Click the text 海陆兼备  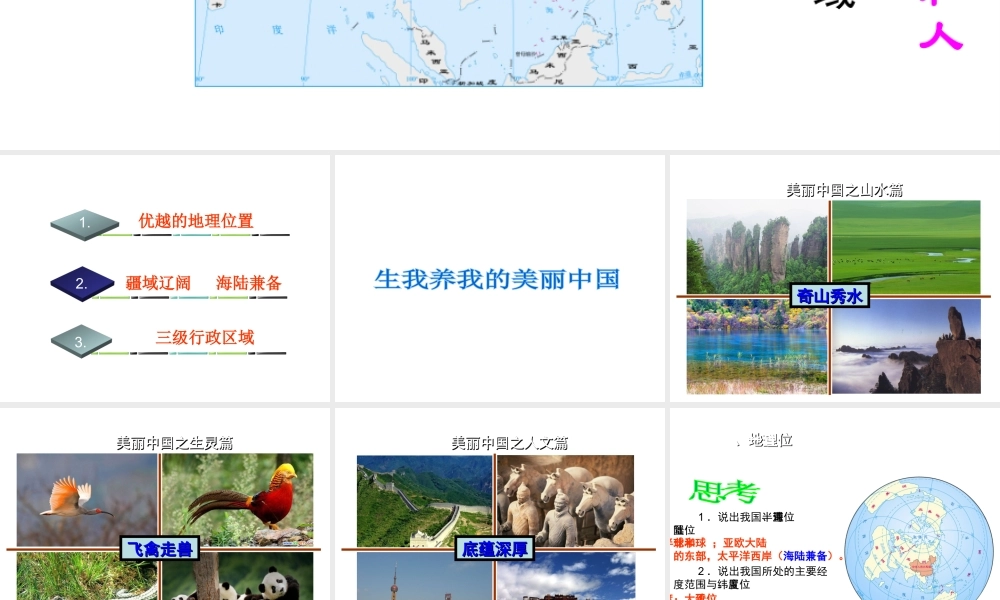coord(249,282)
